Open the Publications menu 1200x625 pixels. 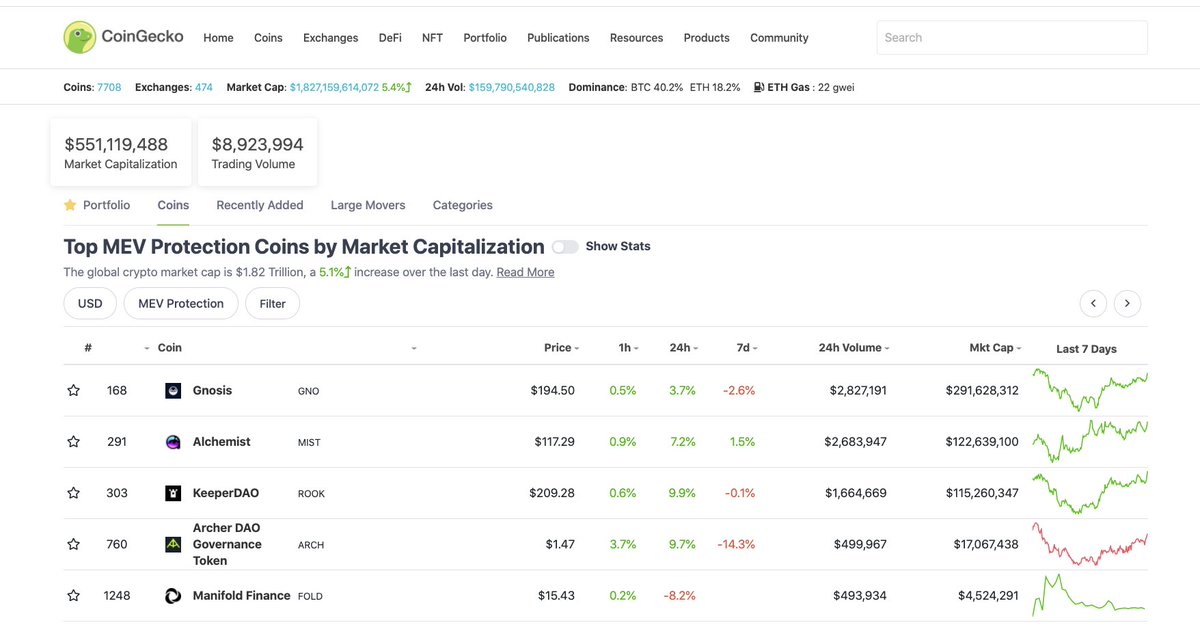pyautogui.click(x=558, y=38)
